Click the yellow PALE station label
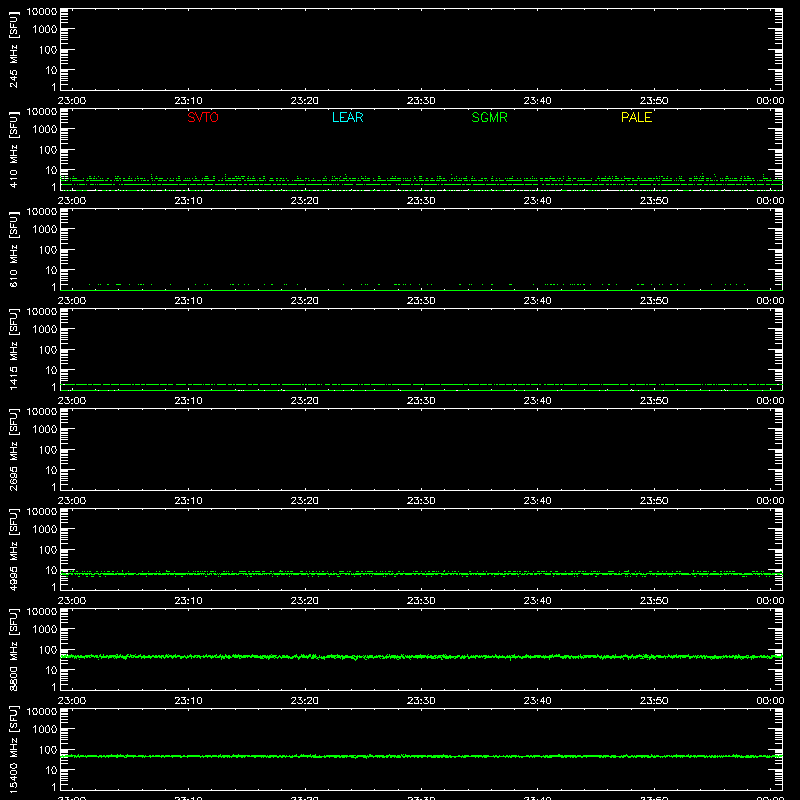The image size is (800, 800). coord(636,117)
